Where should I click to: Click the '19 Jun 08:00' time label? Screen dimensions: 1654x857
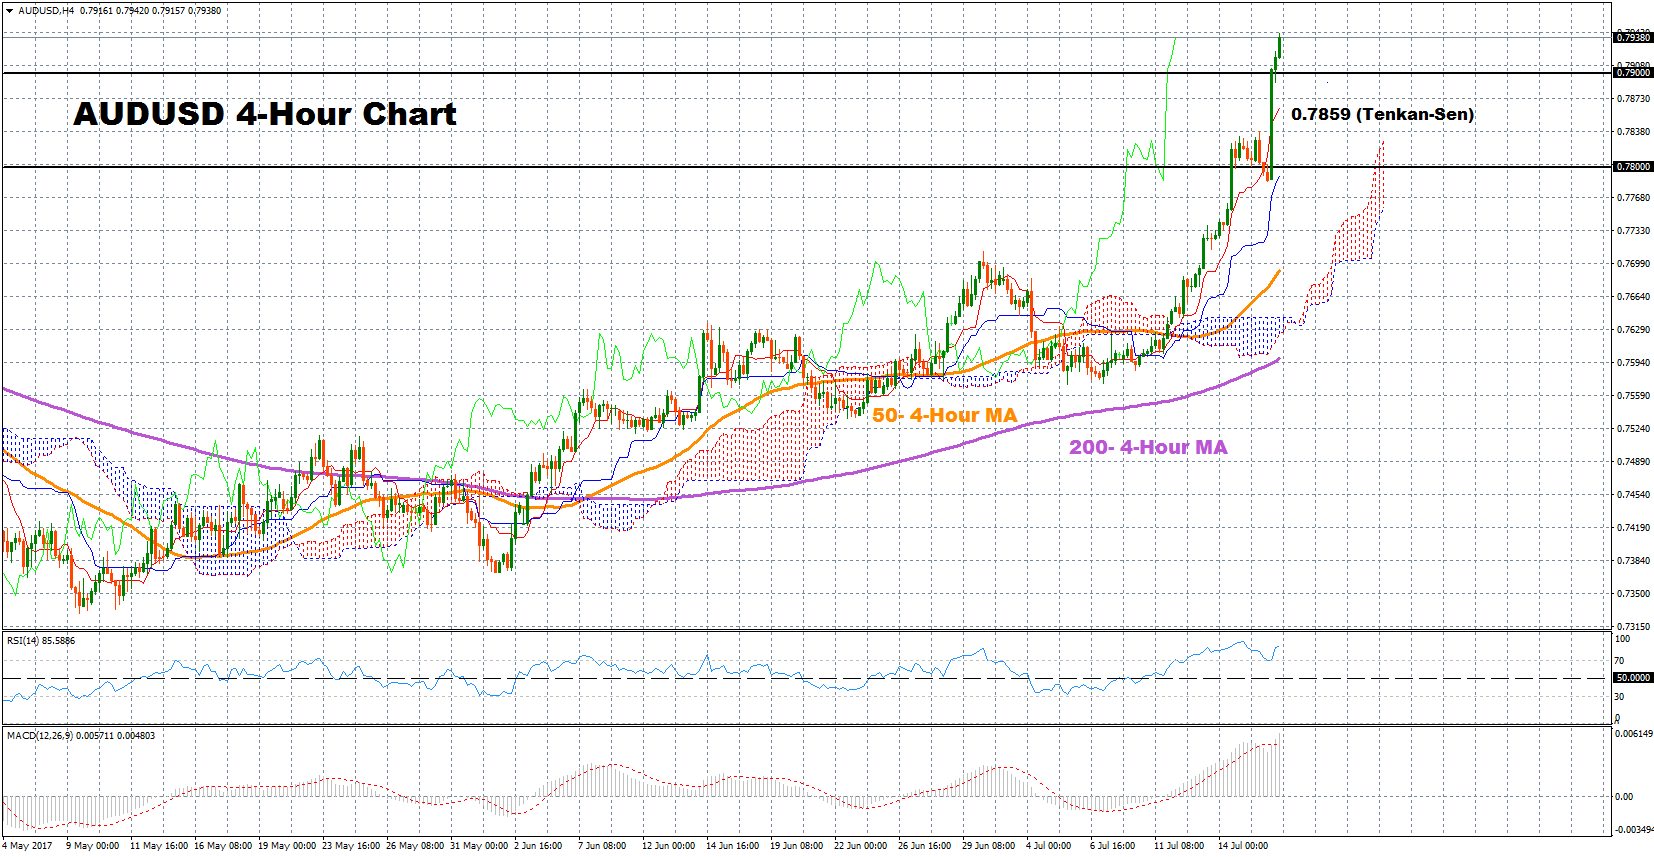tap(797, 846)
